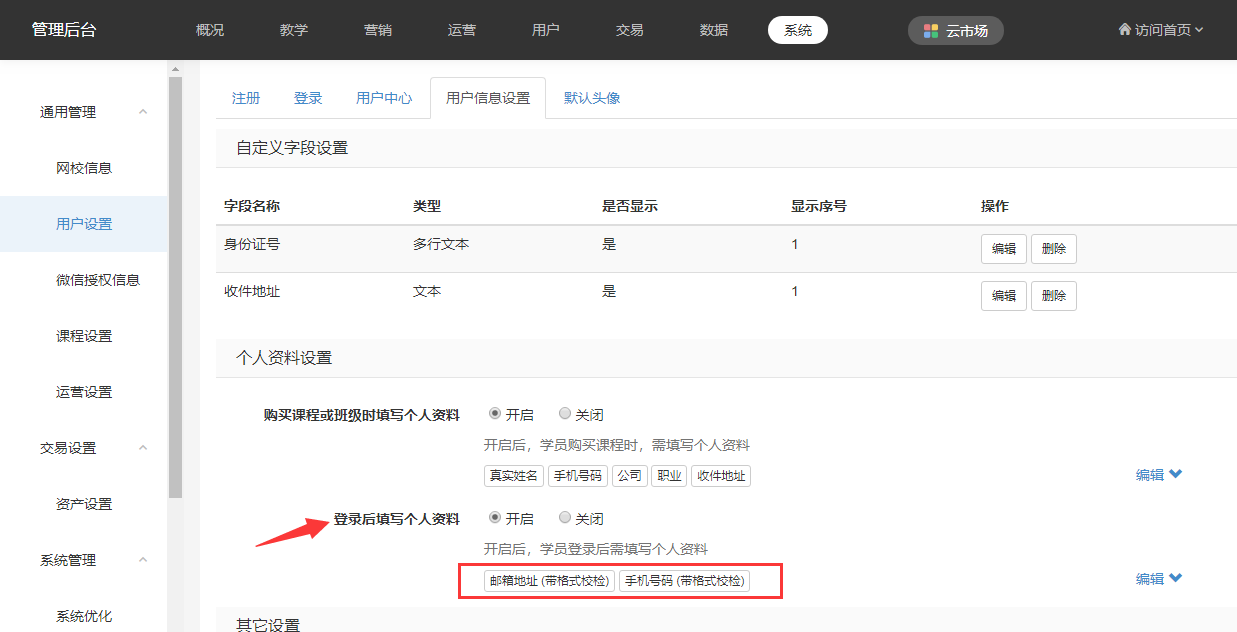The image size is (1237, 632).
Task: Select 关闭 for 购买课程或班级时填写个人资料
Action: tap(565, 414)
